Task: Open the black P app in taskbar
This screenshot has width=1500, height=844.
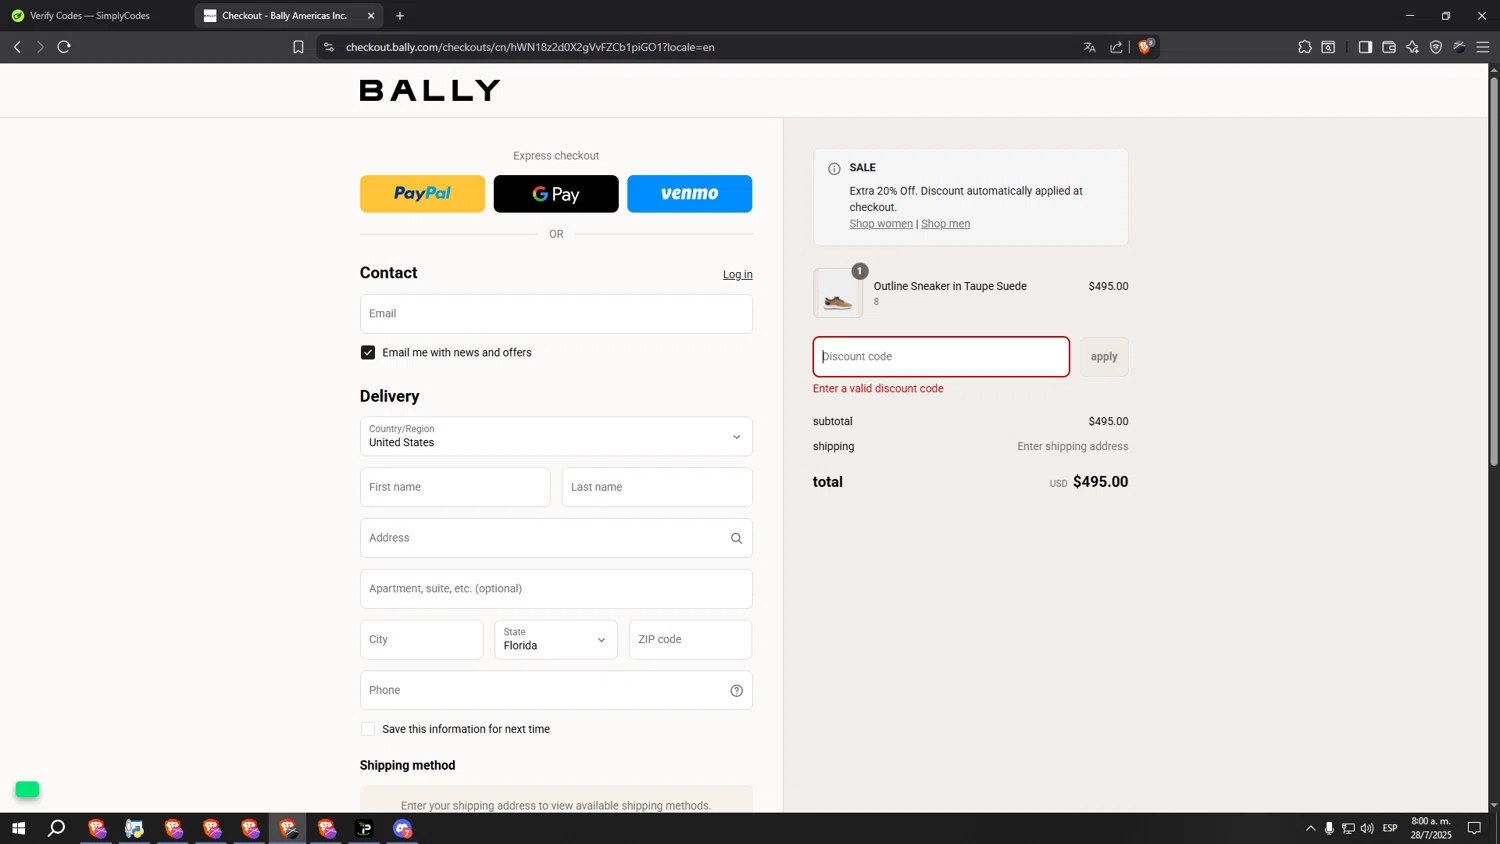Action: (x=364, y=828)
